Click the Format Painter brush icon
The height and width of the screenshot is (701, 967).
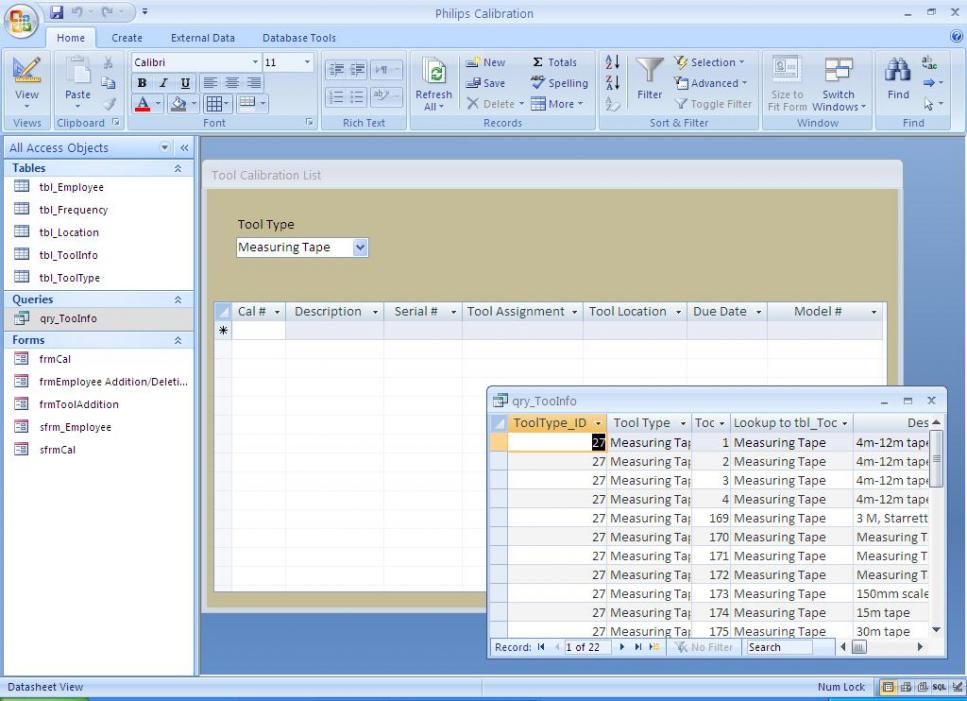(109, 104)
